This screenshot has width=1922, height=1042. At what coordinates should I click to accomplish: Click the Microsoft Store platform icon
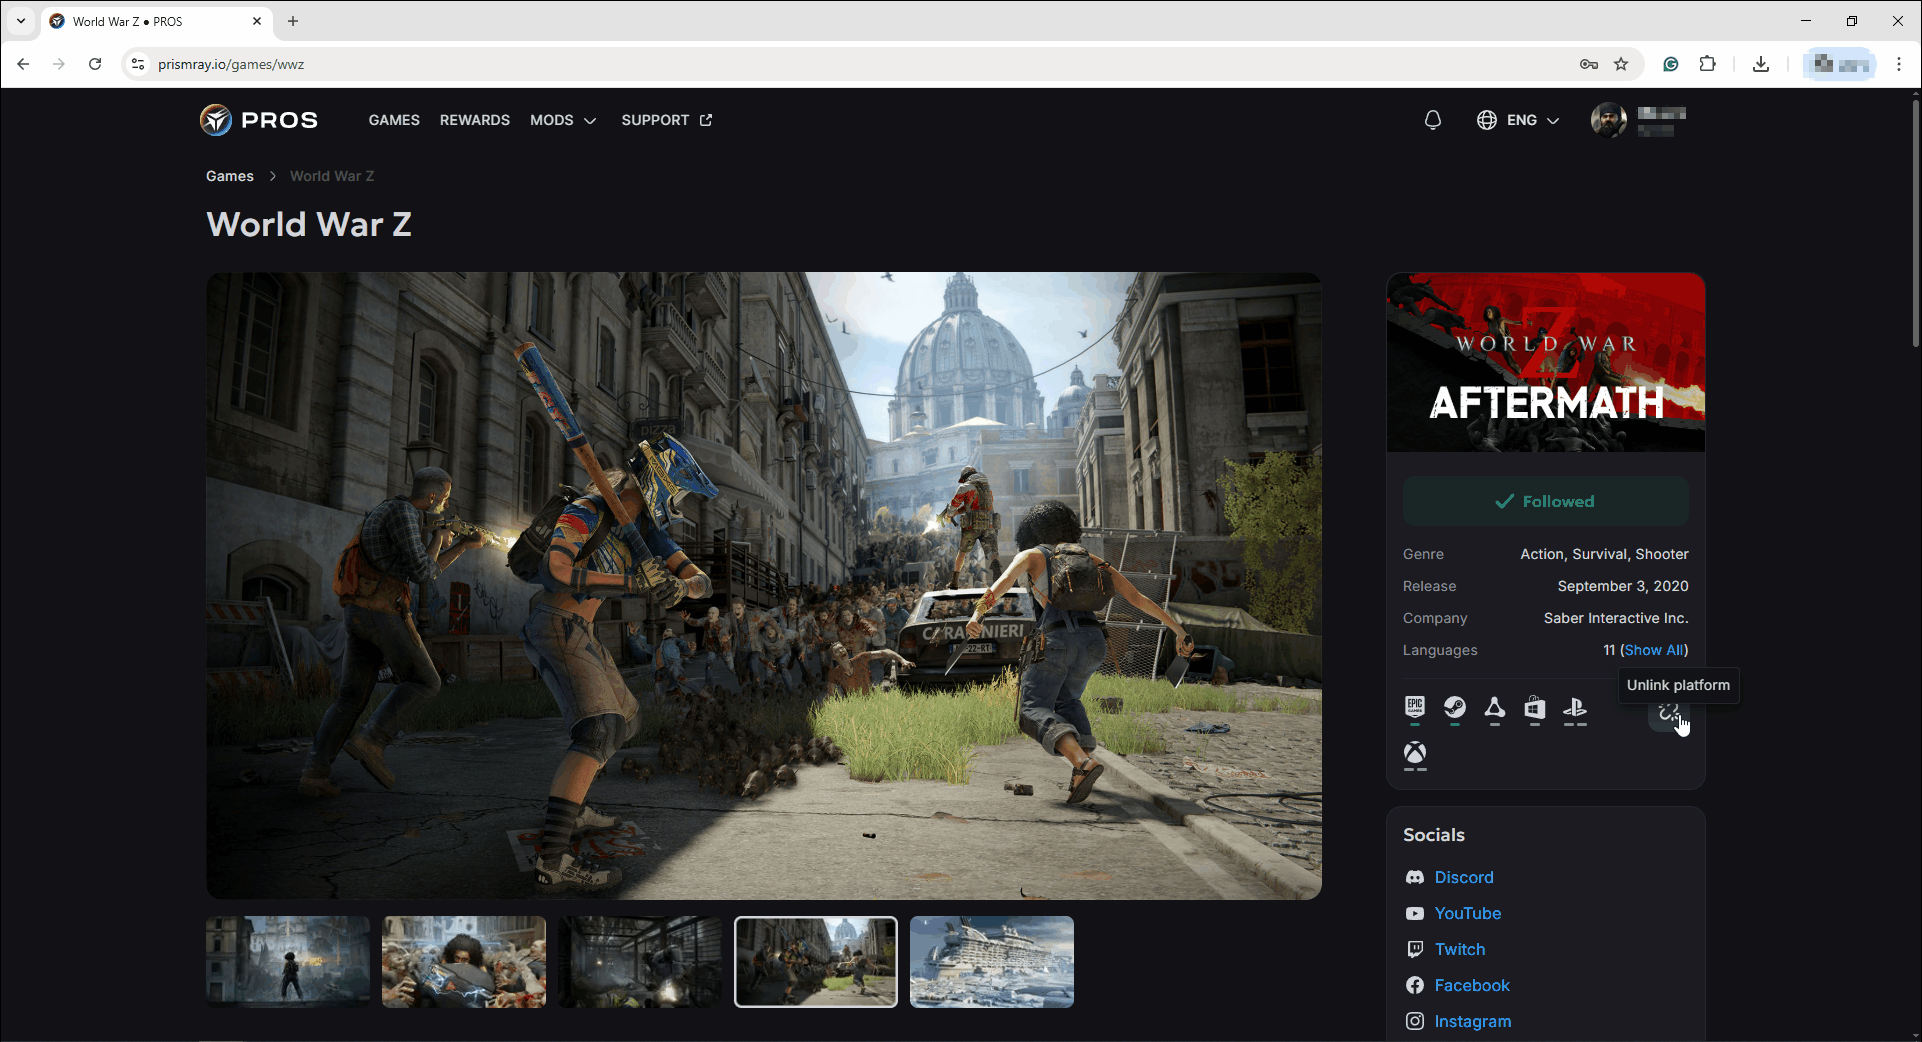click(1534, 708)
